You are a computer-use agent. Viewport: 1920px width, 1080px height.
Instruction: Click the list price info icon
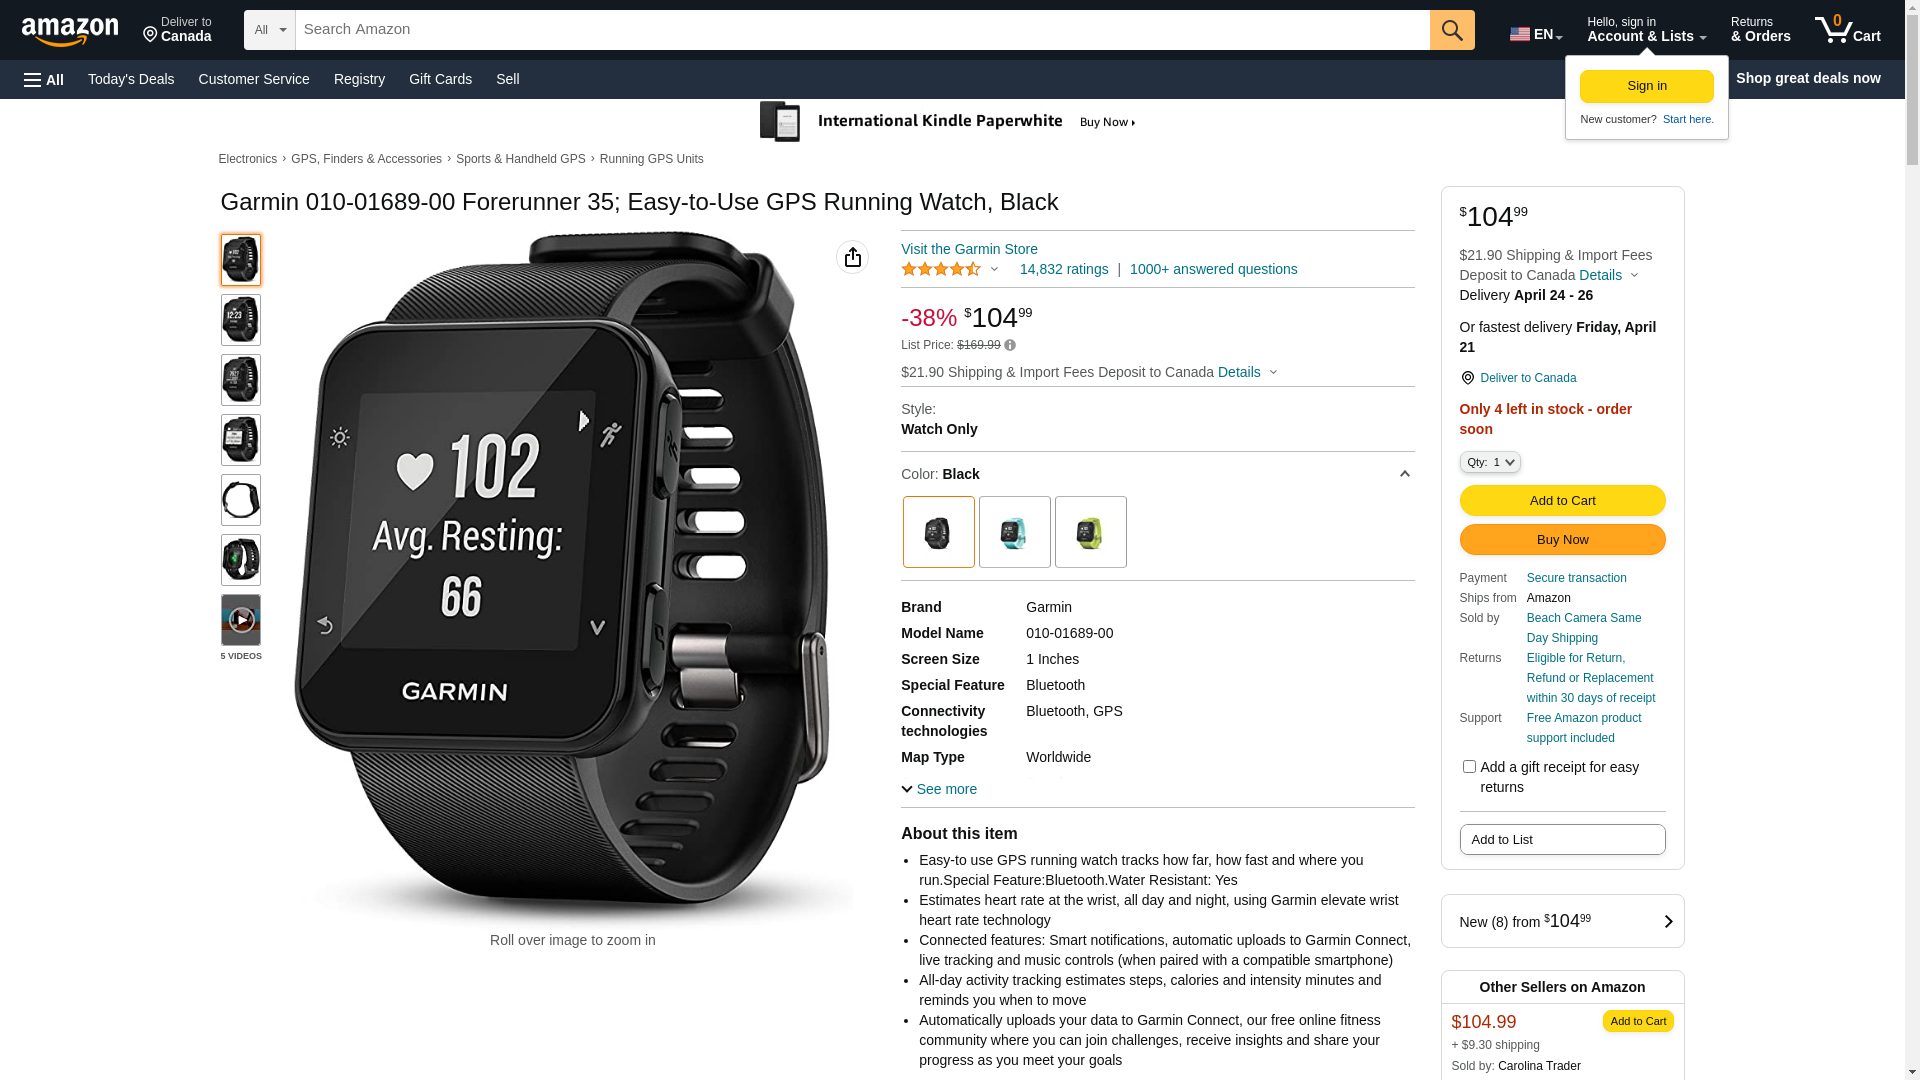[x=1010, y=346]
